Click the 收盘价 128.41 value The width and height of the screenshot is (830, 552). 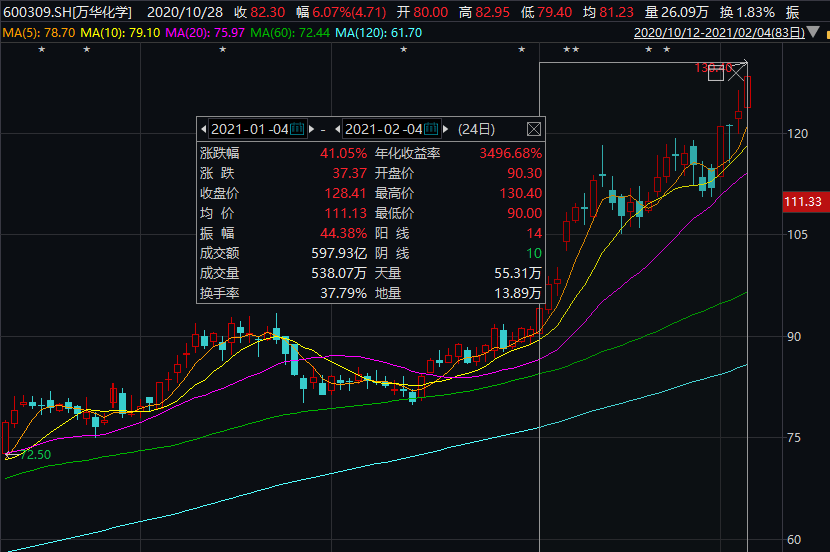345,193
